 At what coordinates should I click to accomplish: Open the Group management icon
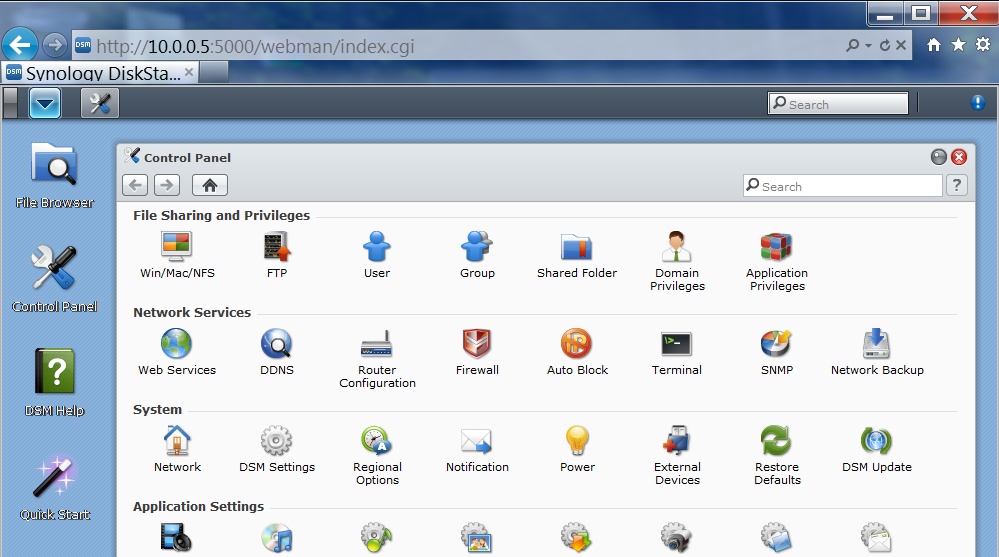click(x=477, y=254)
